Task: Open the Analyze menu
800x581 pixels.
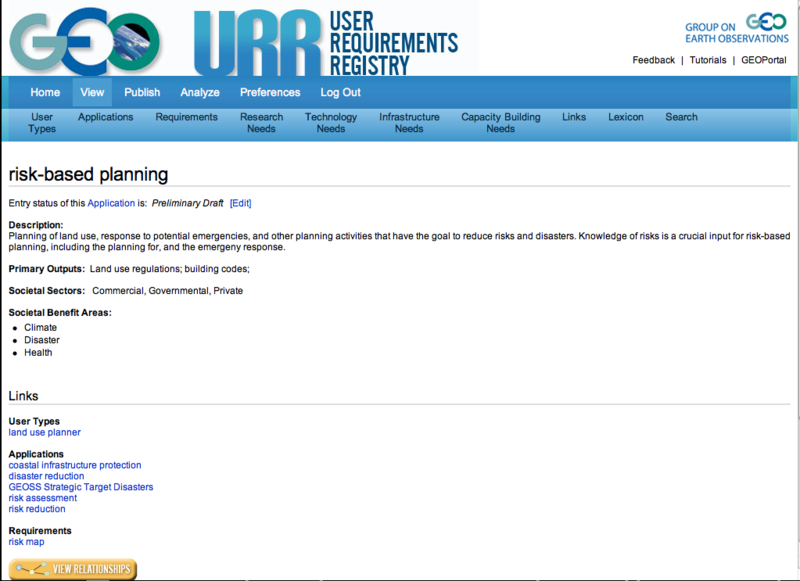Action: pos(200,92)
